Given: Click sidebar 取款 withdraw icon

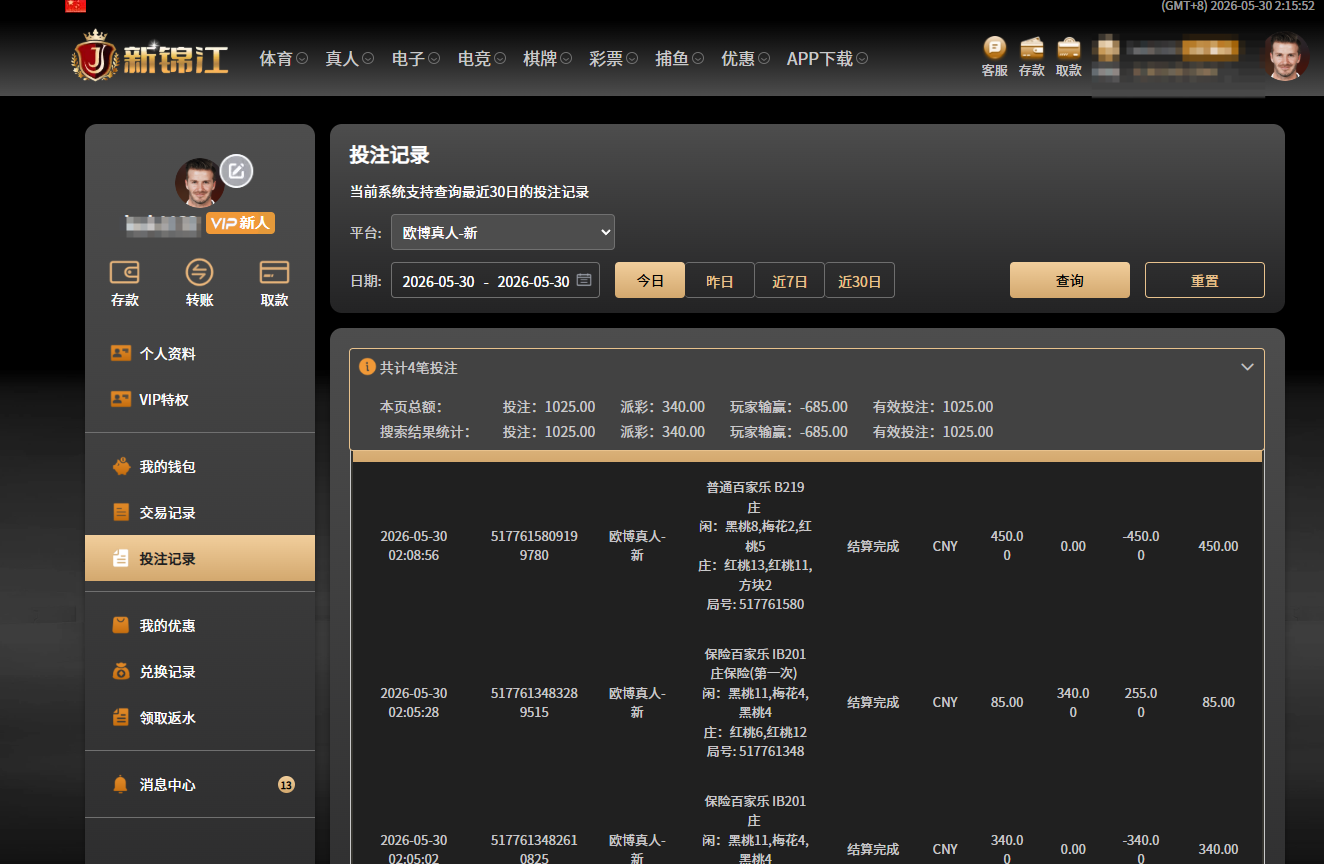Looking at the screenshot, I should [x=274, y=272].
